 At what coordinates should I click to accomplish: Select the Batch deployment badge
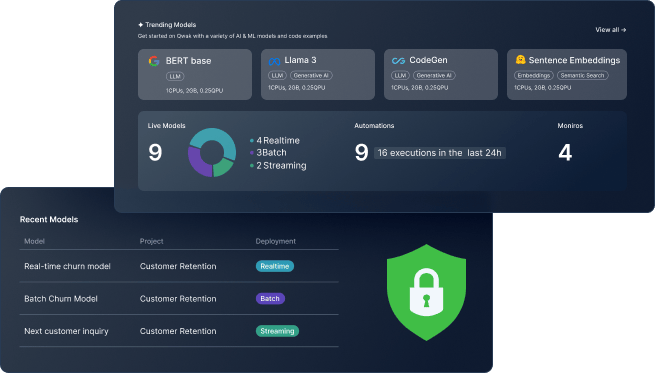point(270,299)
